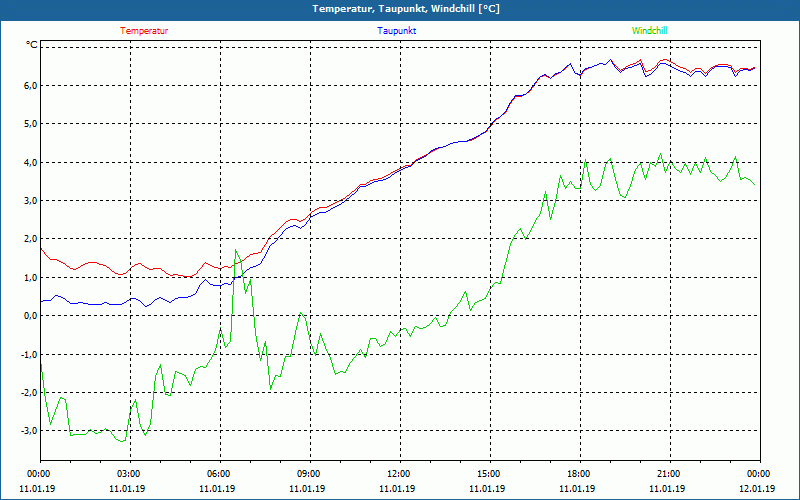Select the green 'Windchill' legend label
Image resolution: width=800 pixels, height=500 pixels.
pyautogui.click(x=649, y=31)
